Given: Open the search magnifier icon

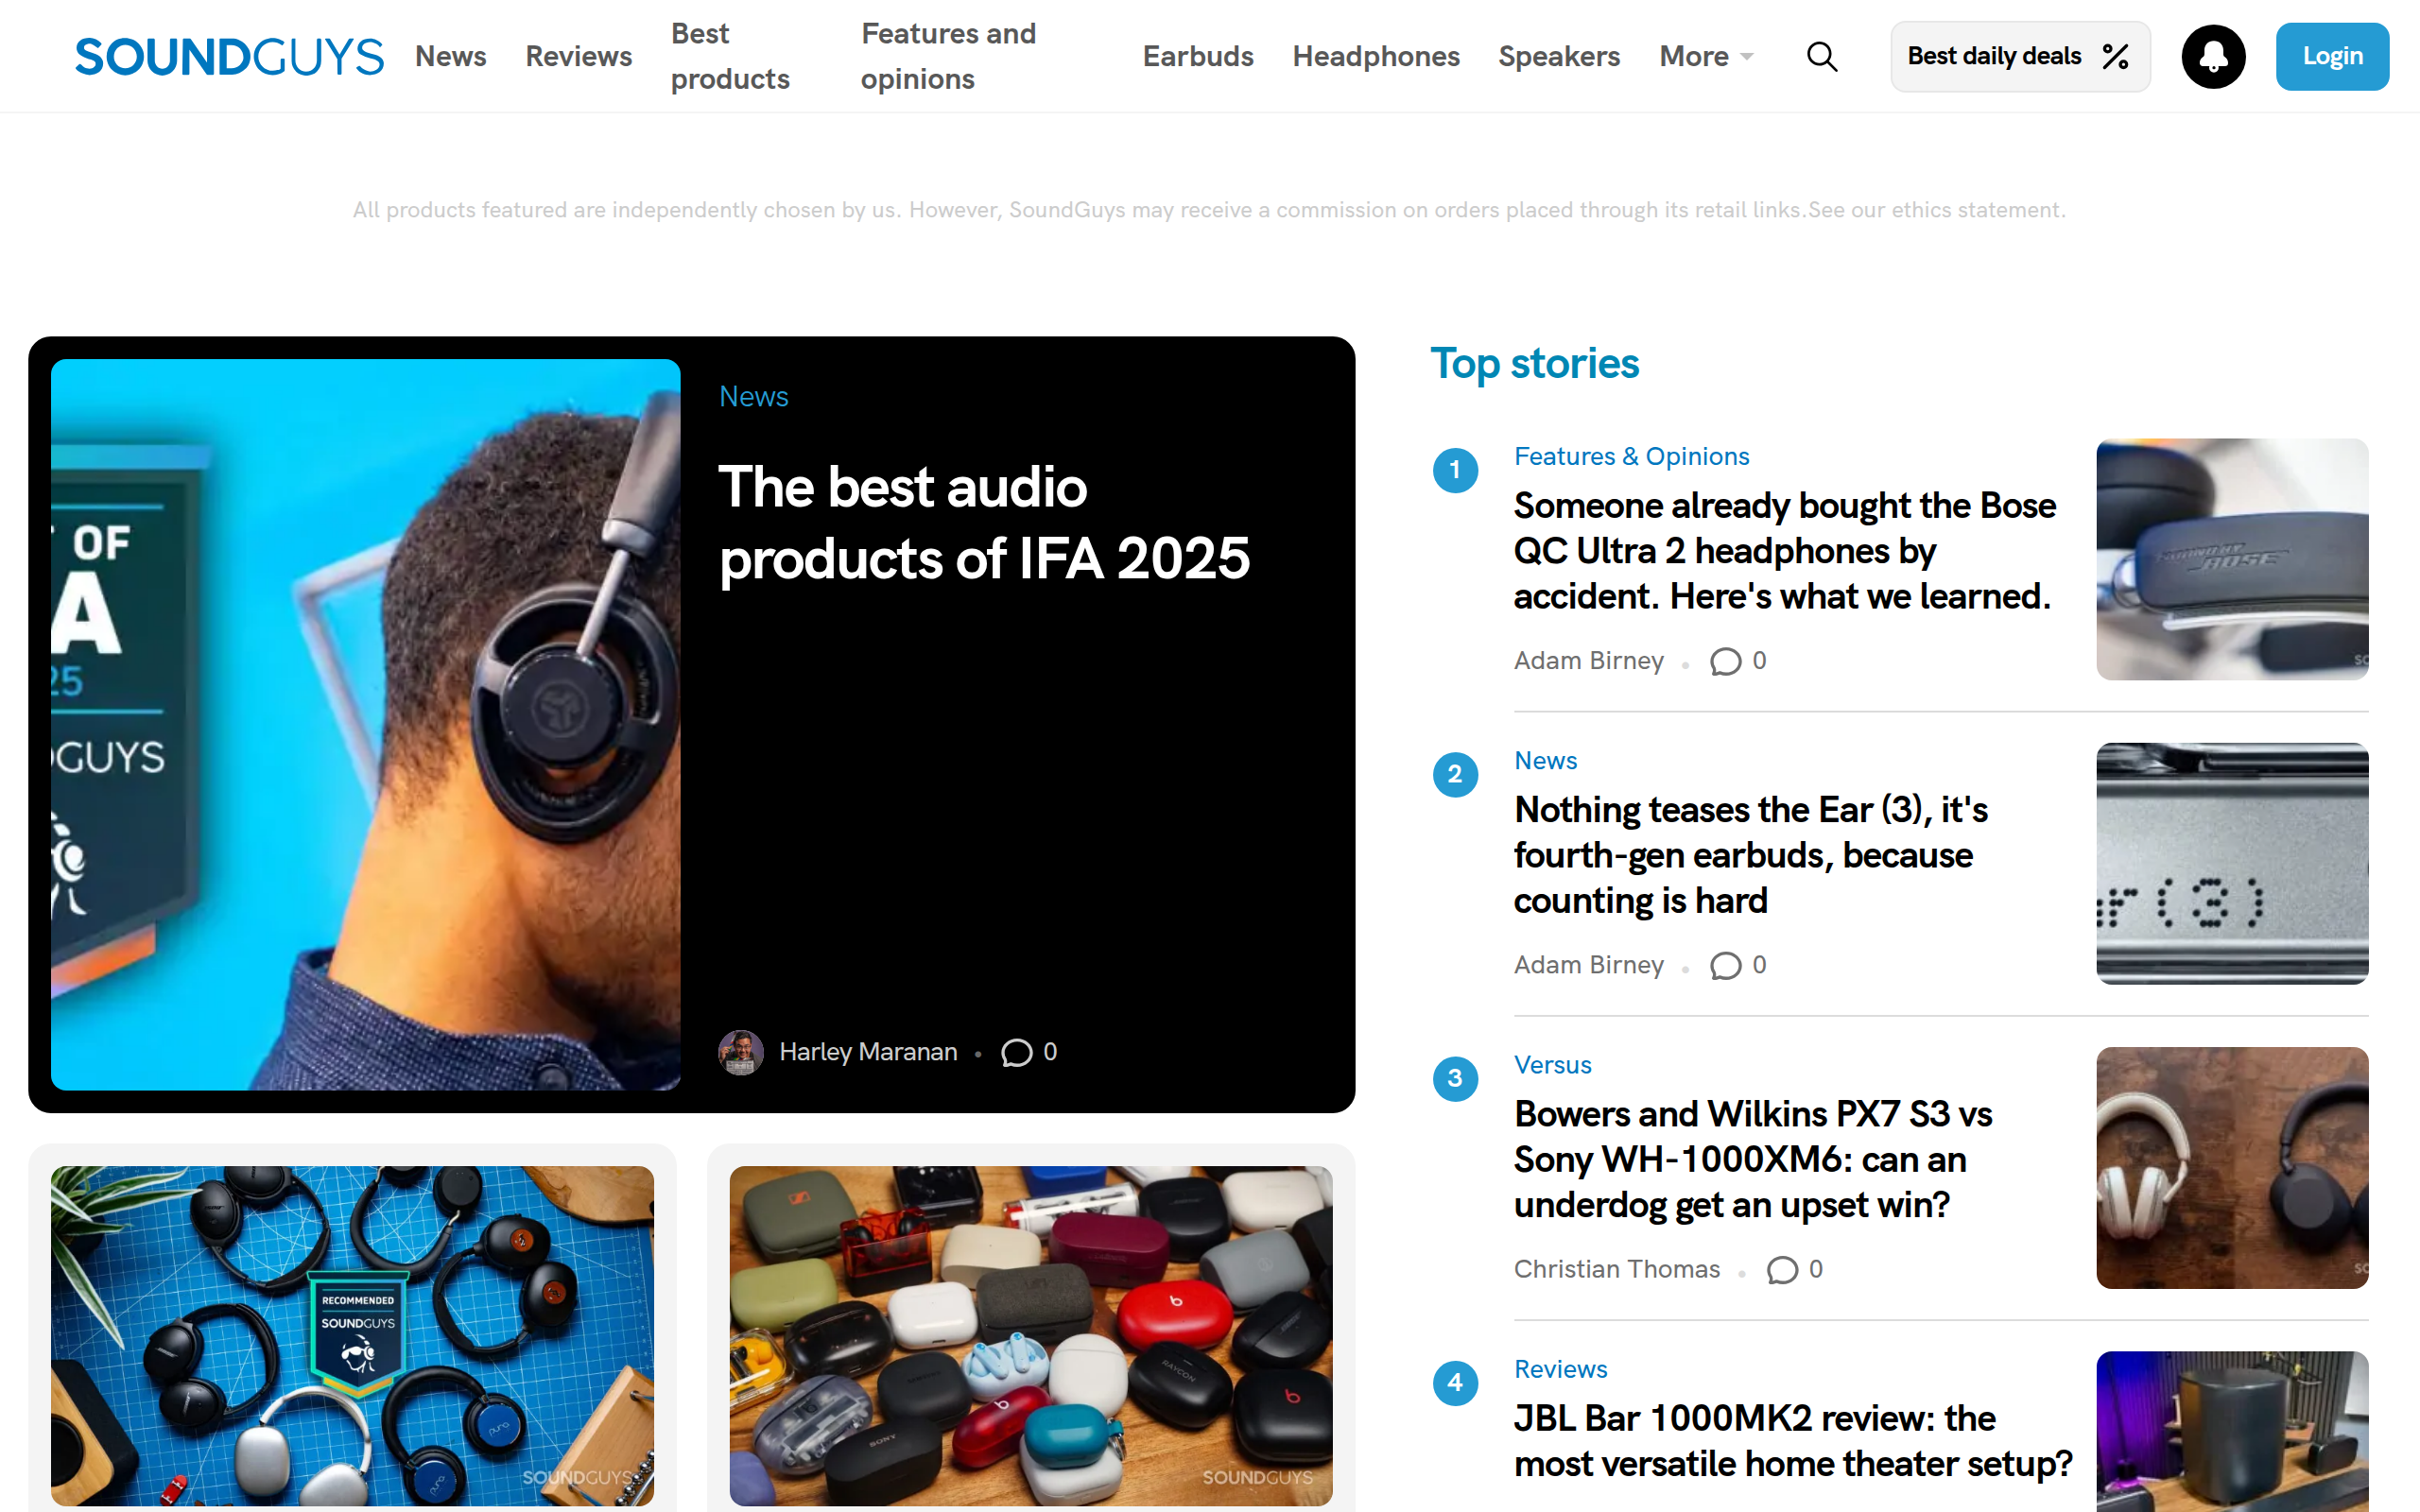Looking at the screenshot, I should coord(1822,57).
